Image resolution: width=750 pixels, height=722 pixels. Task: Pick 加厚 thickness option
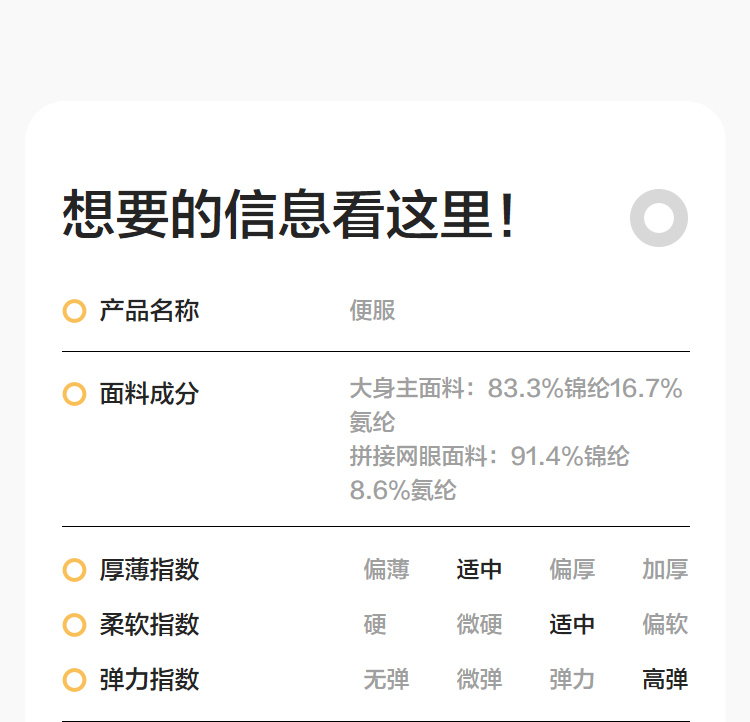point(665,570)
